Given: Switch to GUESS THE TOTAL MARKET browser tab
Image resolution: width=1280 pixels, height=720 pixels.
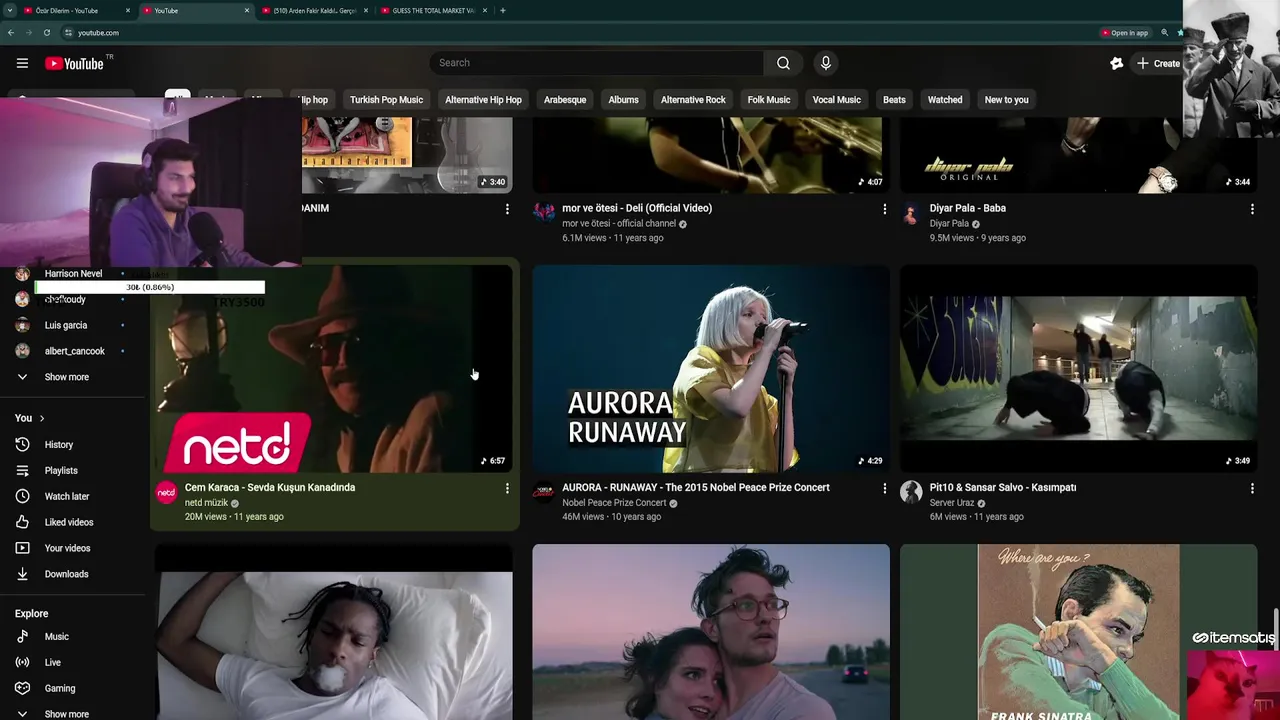Looking at the screenshot, I should click(434, 11).
